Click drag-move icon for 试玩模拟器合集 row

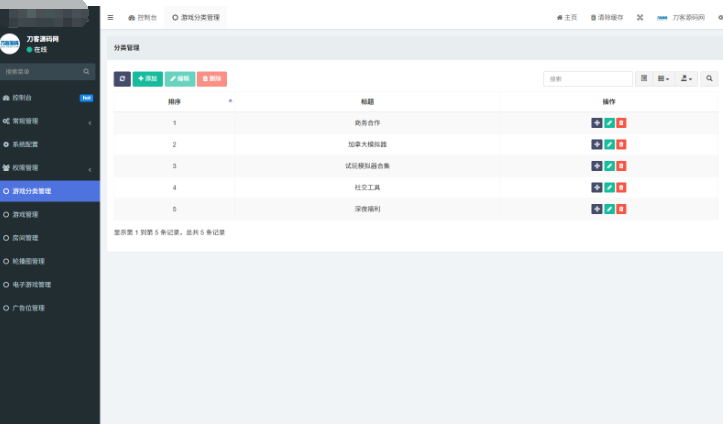(597, 166)
